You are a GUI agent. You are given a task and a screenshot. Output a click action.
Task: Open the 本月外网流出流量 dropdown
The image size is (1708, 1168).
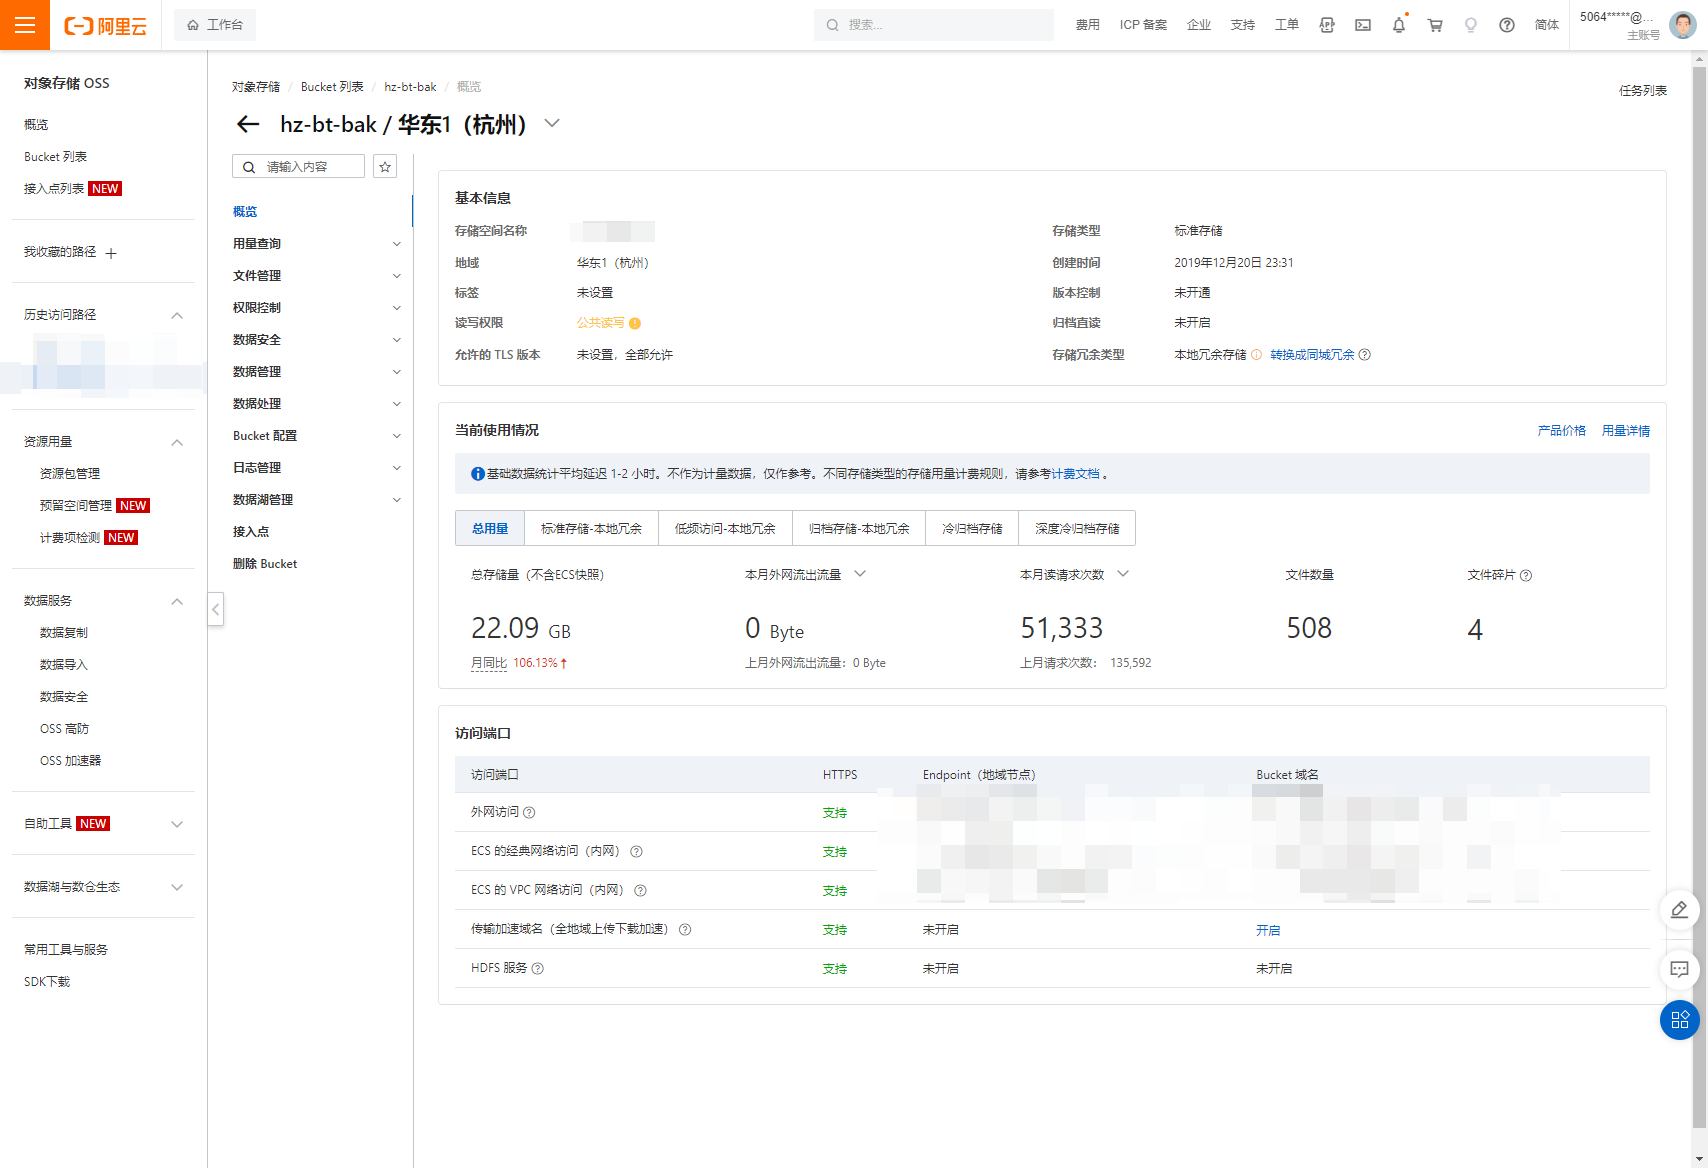(x=859, y=574)
